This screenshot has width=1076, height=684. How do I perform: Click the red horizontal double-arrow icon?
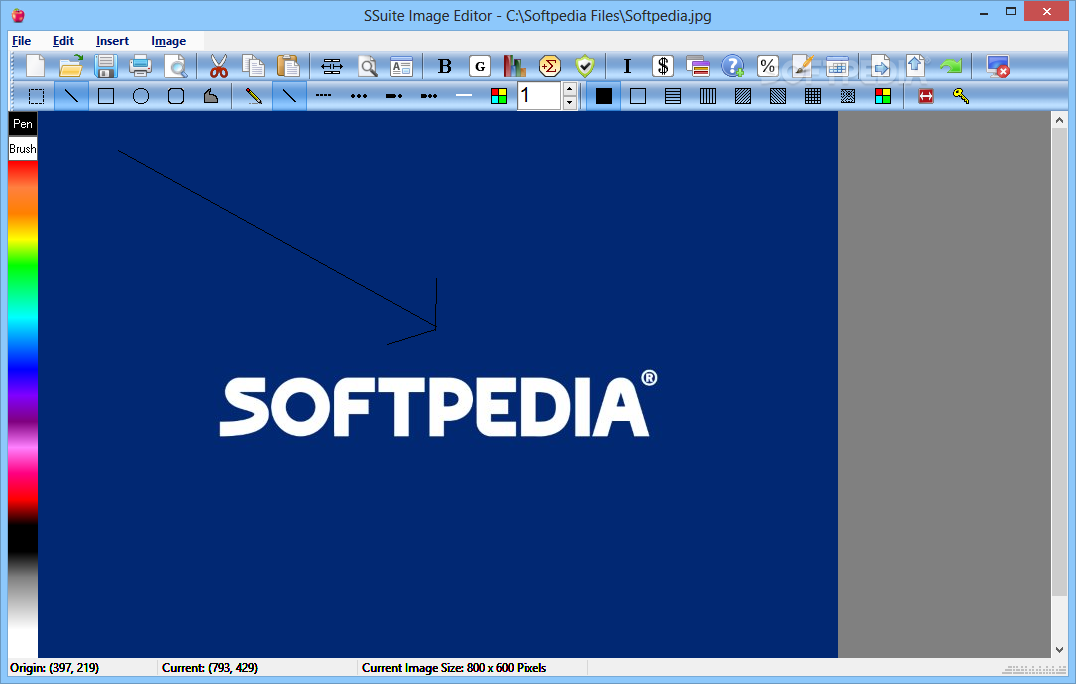click(x=926, y=96)
